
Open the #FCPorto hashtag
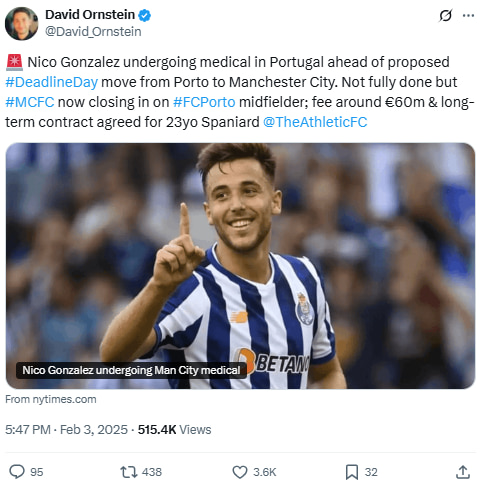point(204,102)
